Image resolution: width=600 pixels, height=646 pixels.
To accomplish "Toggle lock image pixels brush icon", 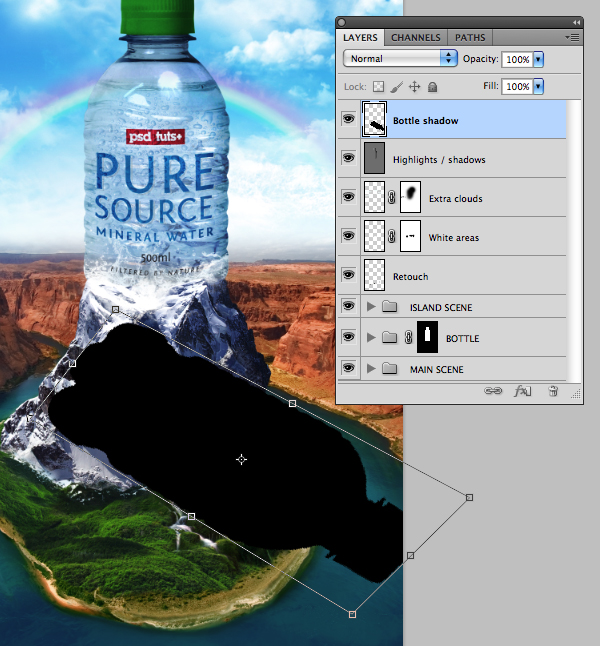I will pos(396,87).
